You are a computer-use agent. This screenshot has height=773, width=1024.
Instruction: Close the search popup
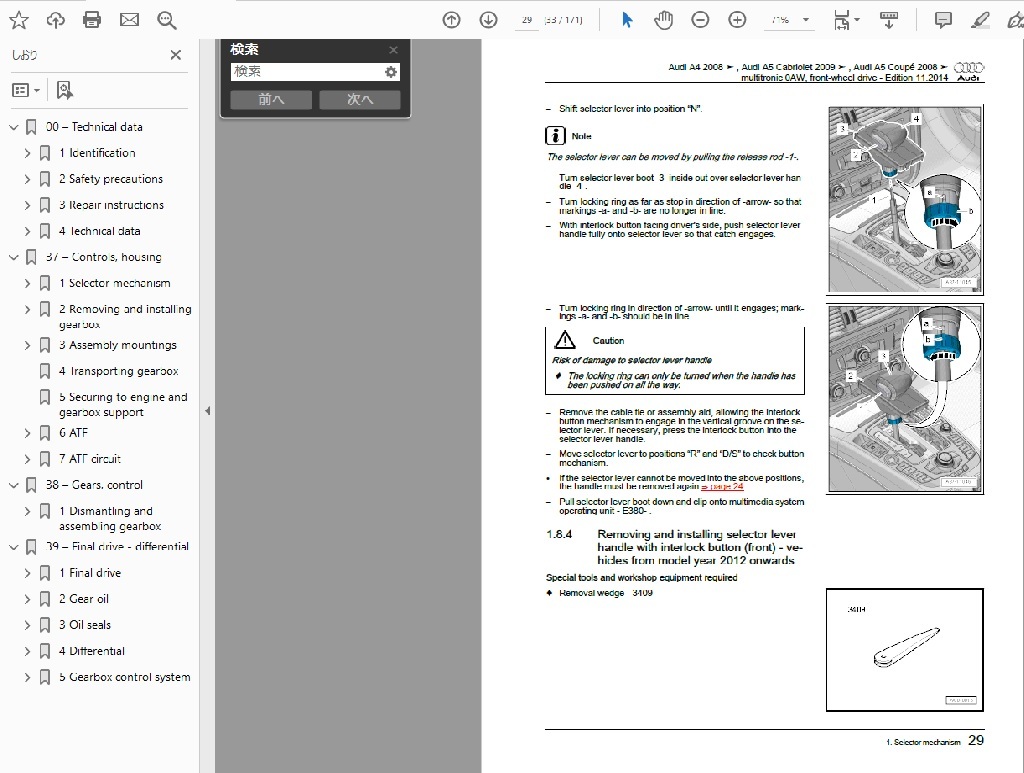point(393,50)
